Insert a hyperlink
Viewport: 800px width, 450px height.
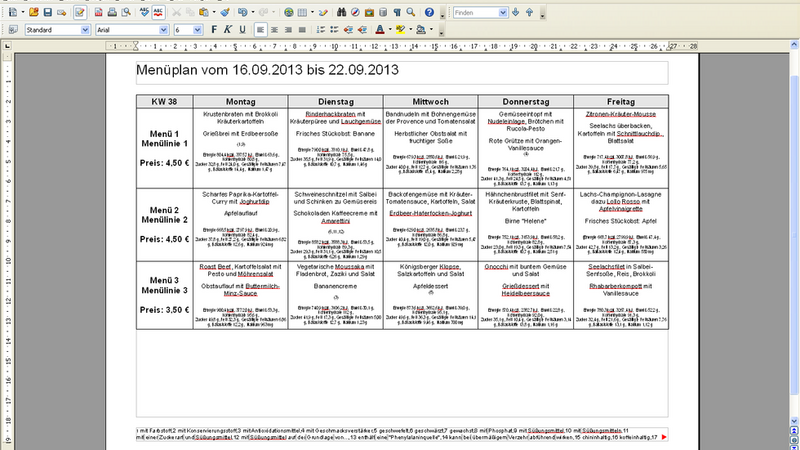pos(289,12)
